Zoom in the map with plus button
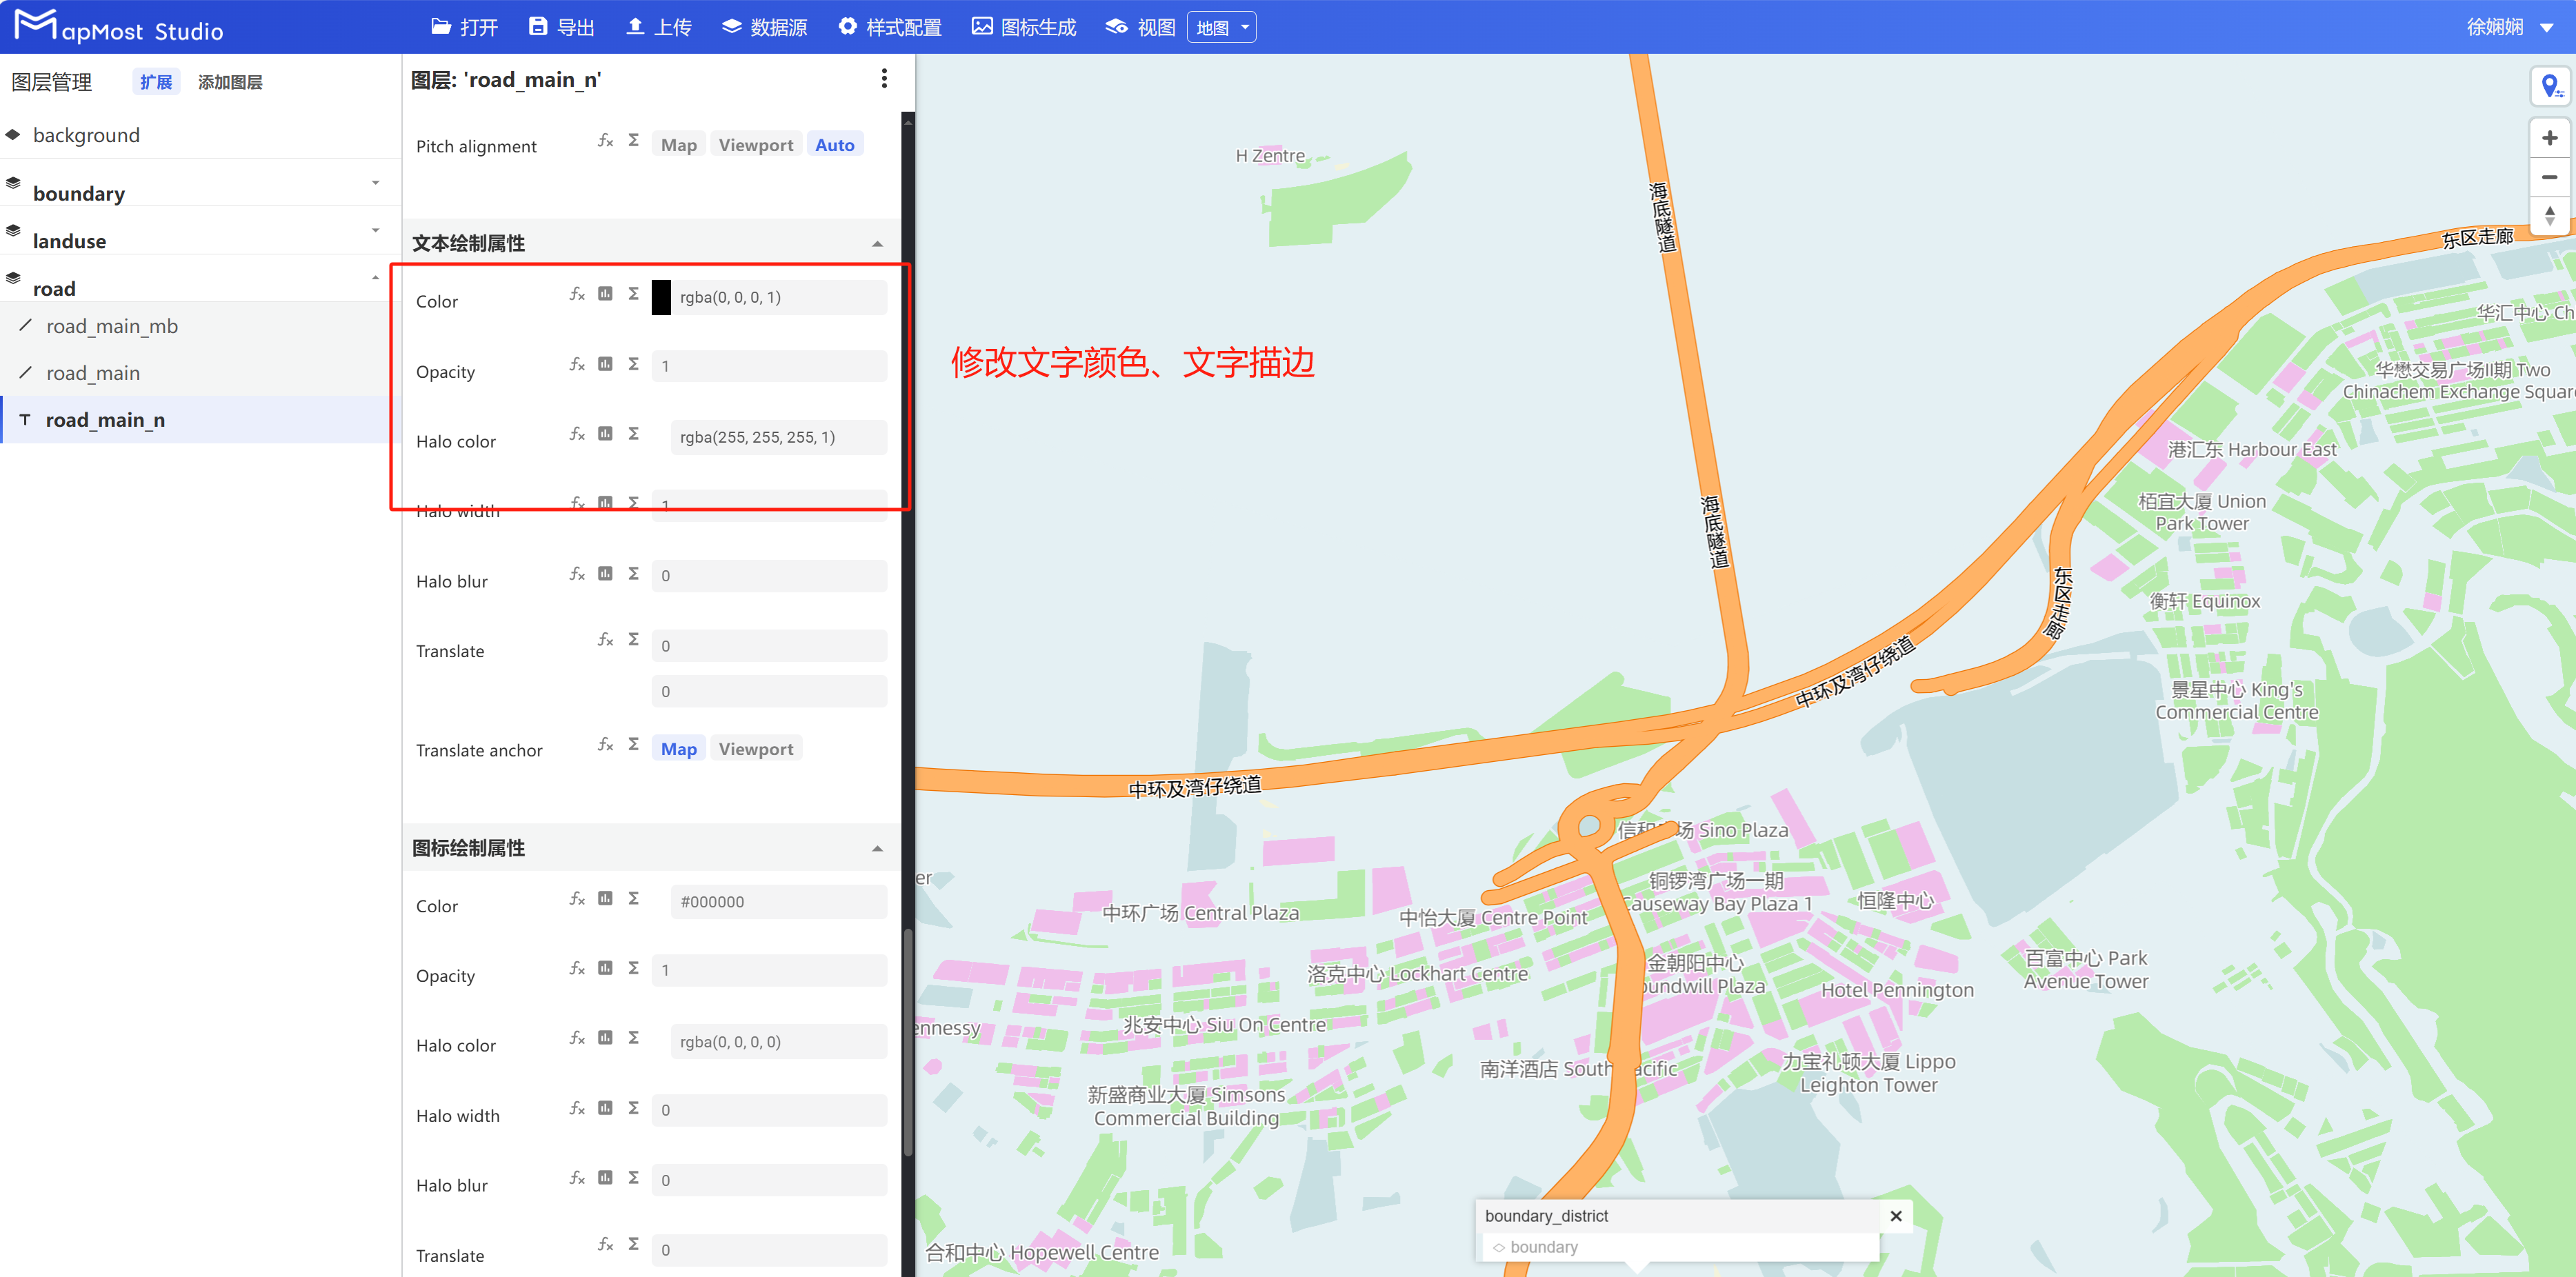Screen dimensions: 2576x1277 [x=2550, y=138]
